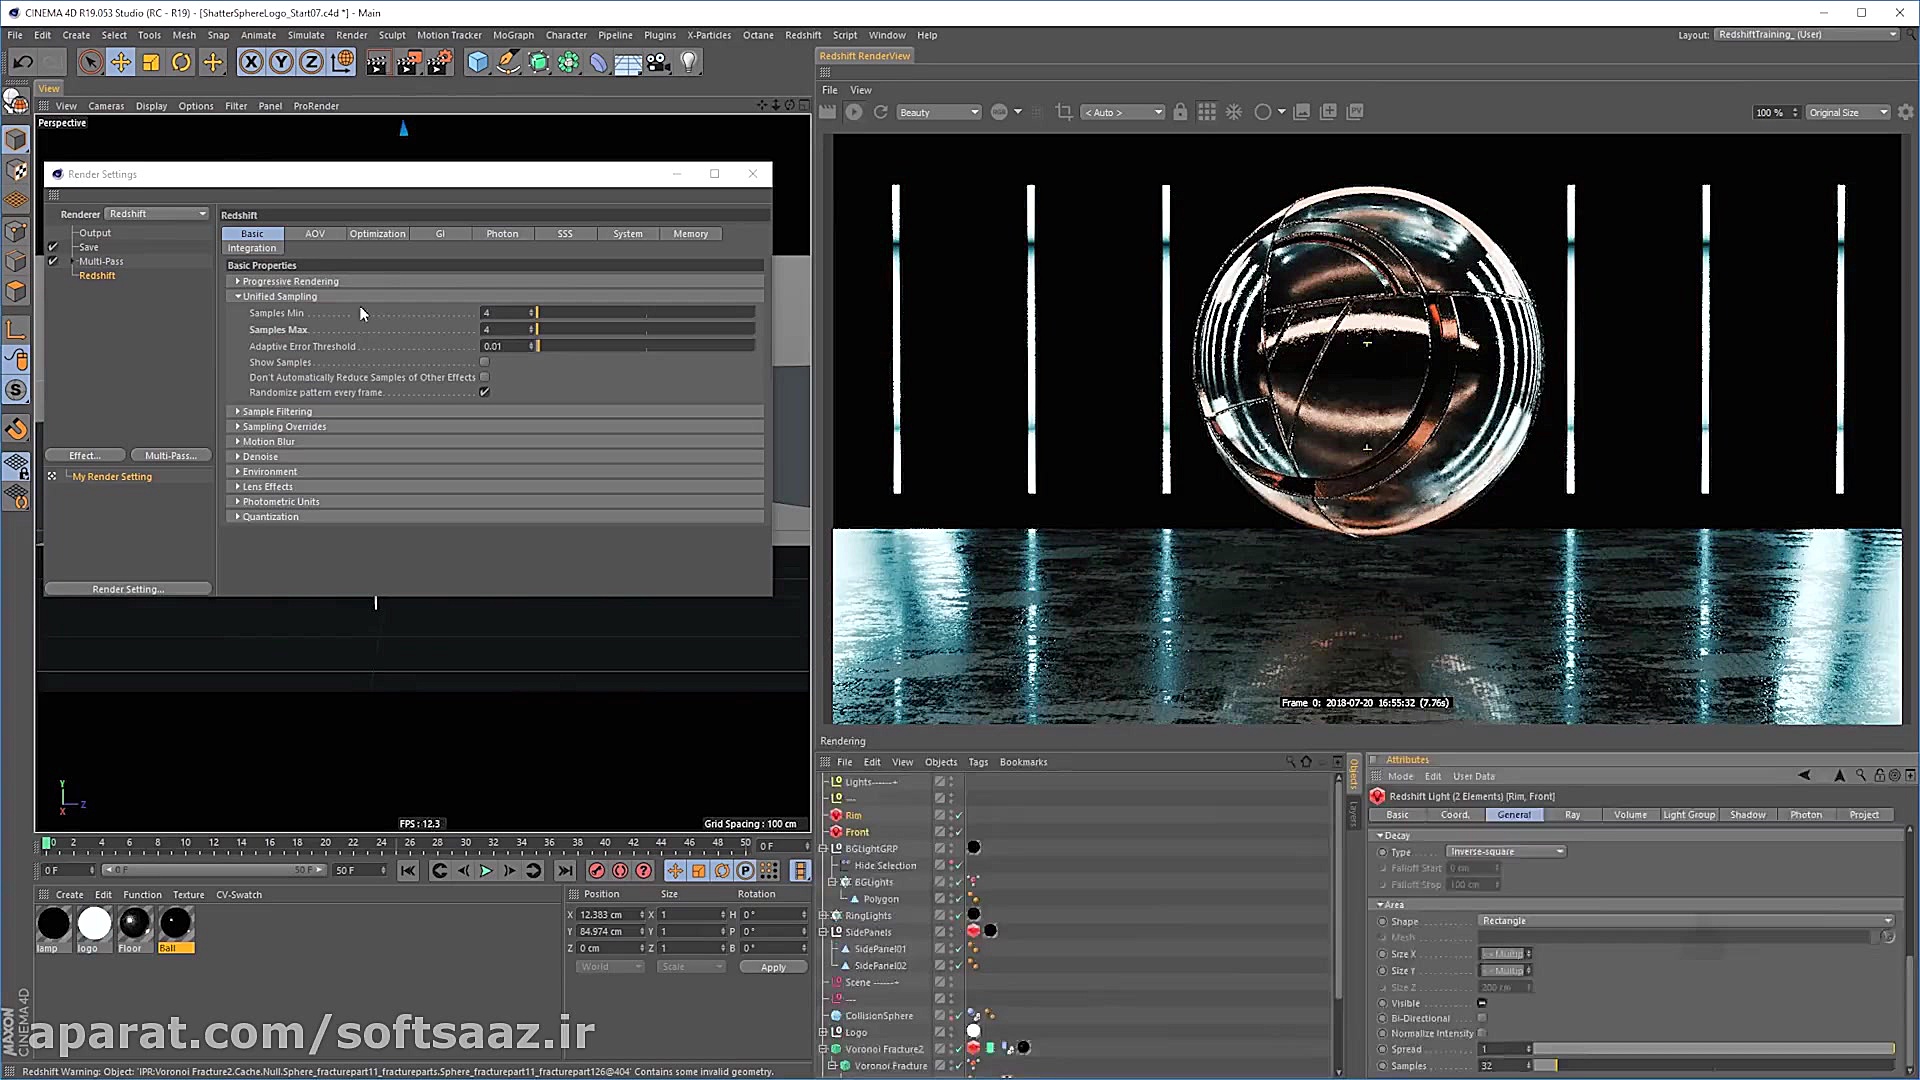The width and height of the screenshot is (1920, 1080).
Task: Click the Effect... button
Action: [x=85, y=455]
